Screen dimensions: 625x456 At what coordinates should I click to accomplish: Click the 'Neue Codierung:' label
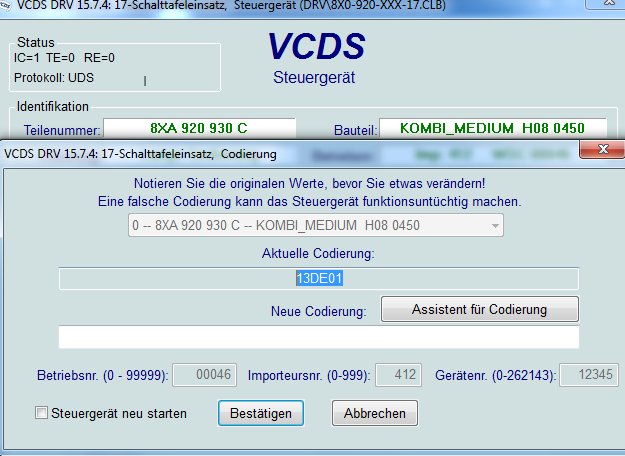pos(318,311)
